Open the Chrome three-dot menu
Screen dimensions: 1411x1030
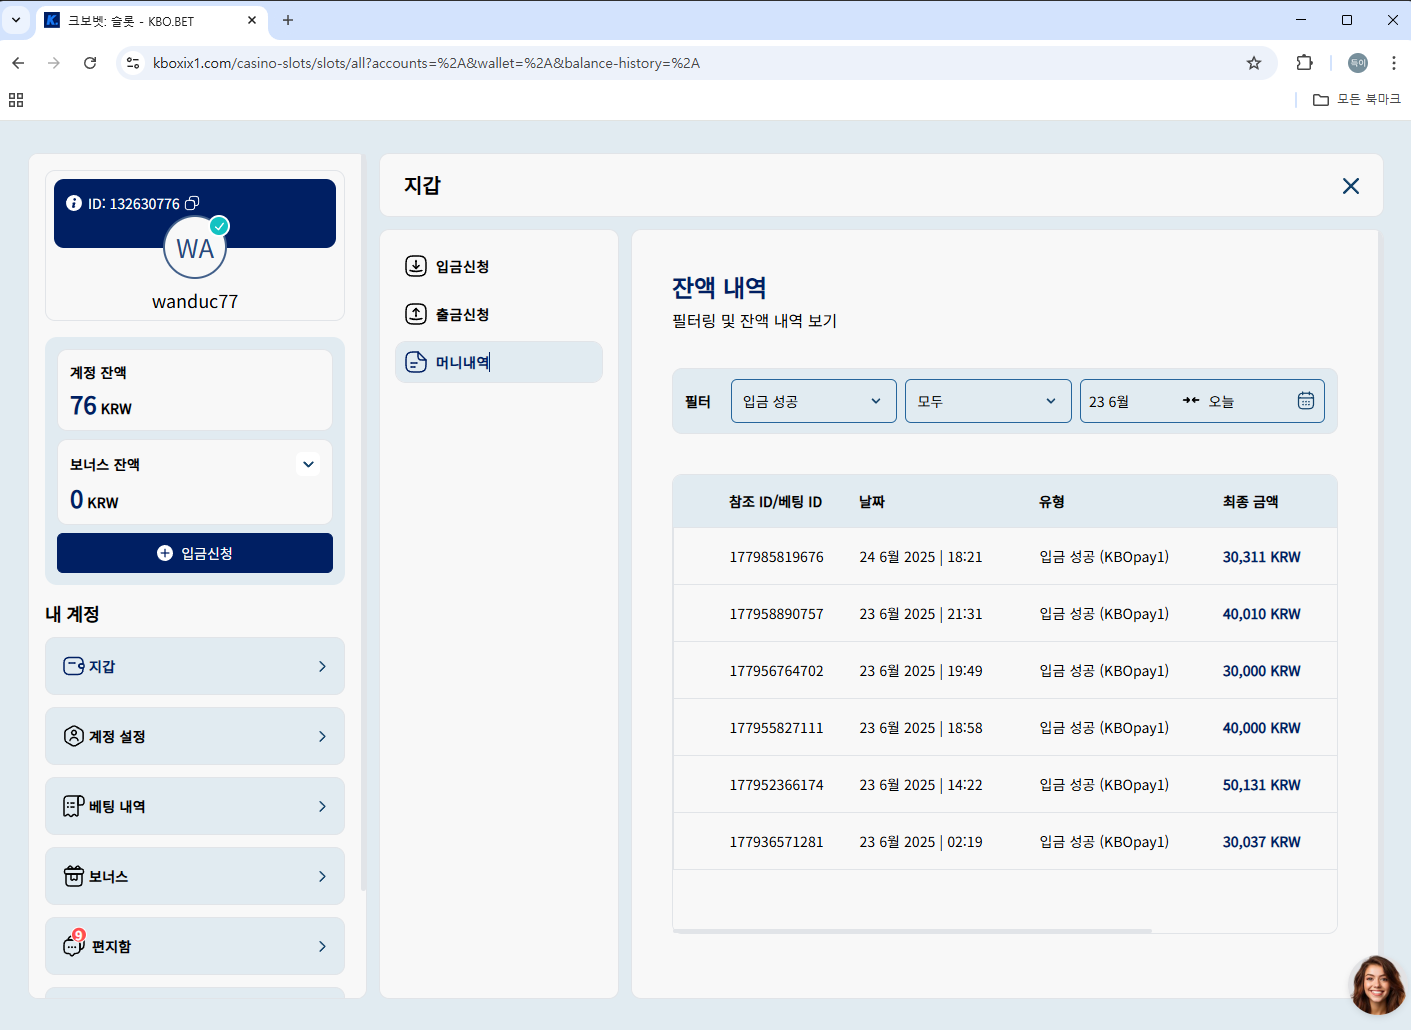[x=1394, y=63]
